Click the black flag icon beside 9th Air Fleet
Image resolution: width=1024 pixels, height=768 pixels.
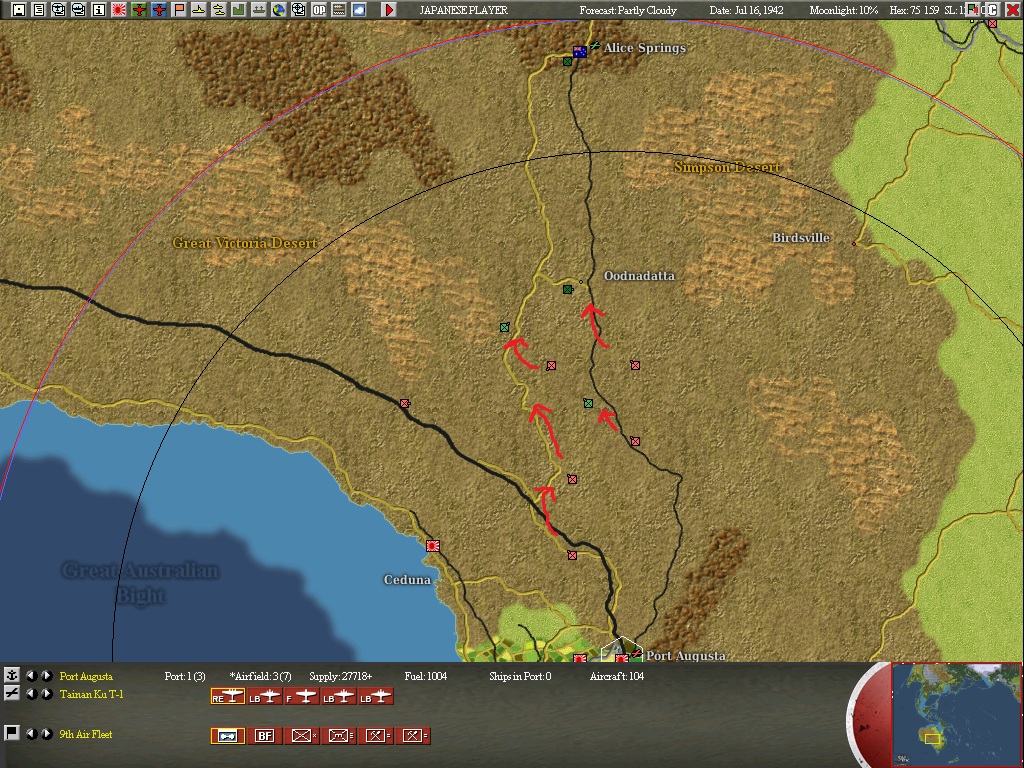[11, 733]
